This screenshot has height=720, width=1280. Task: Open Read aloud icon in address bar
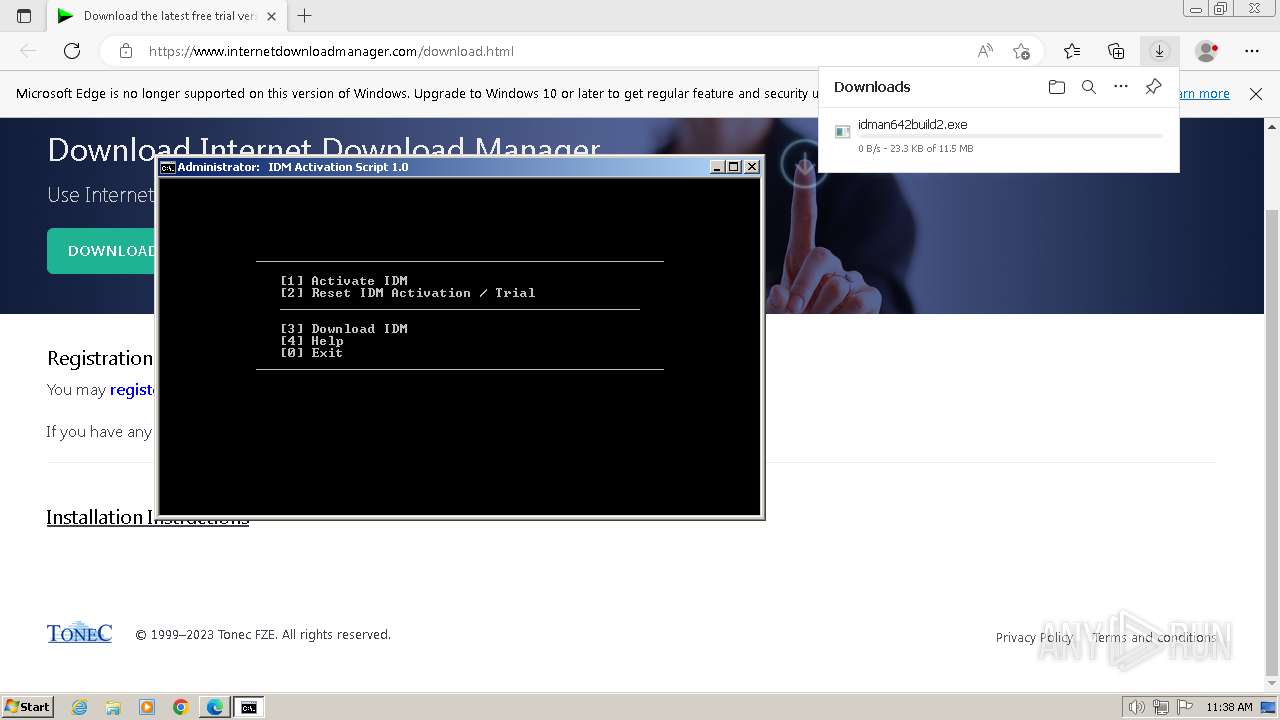coord(985,51)
